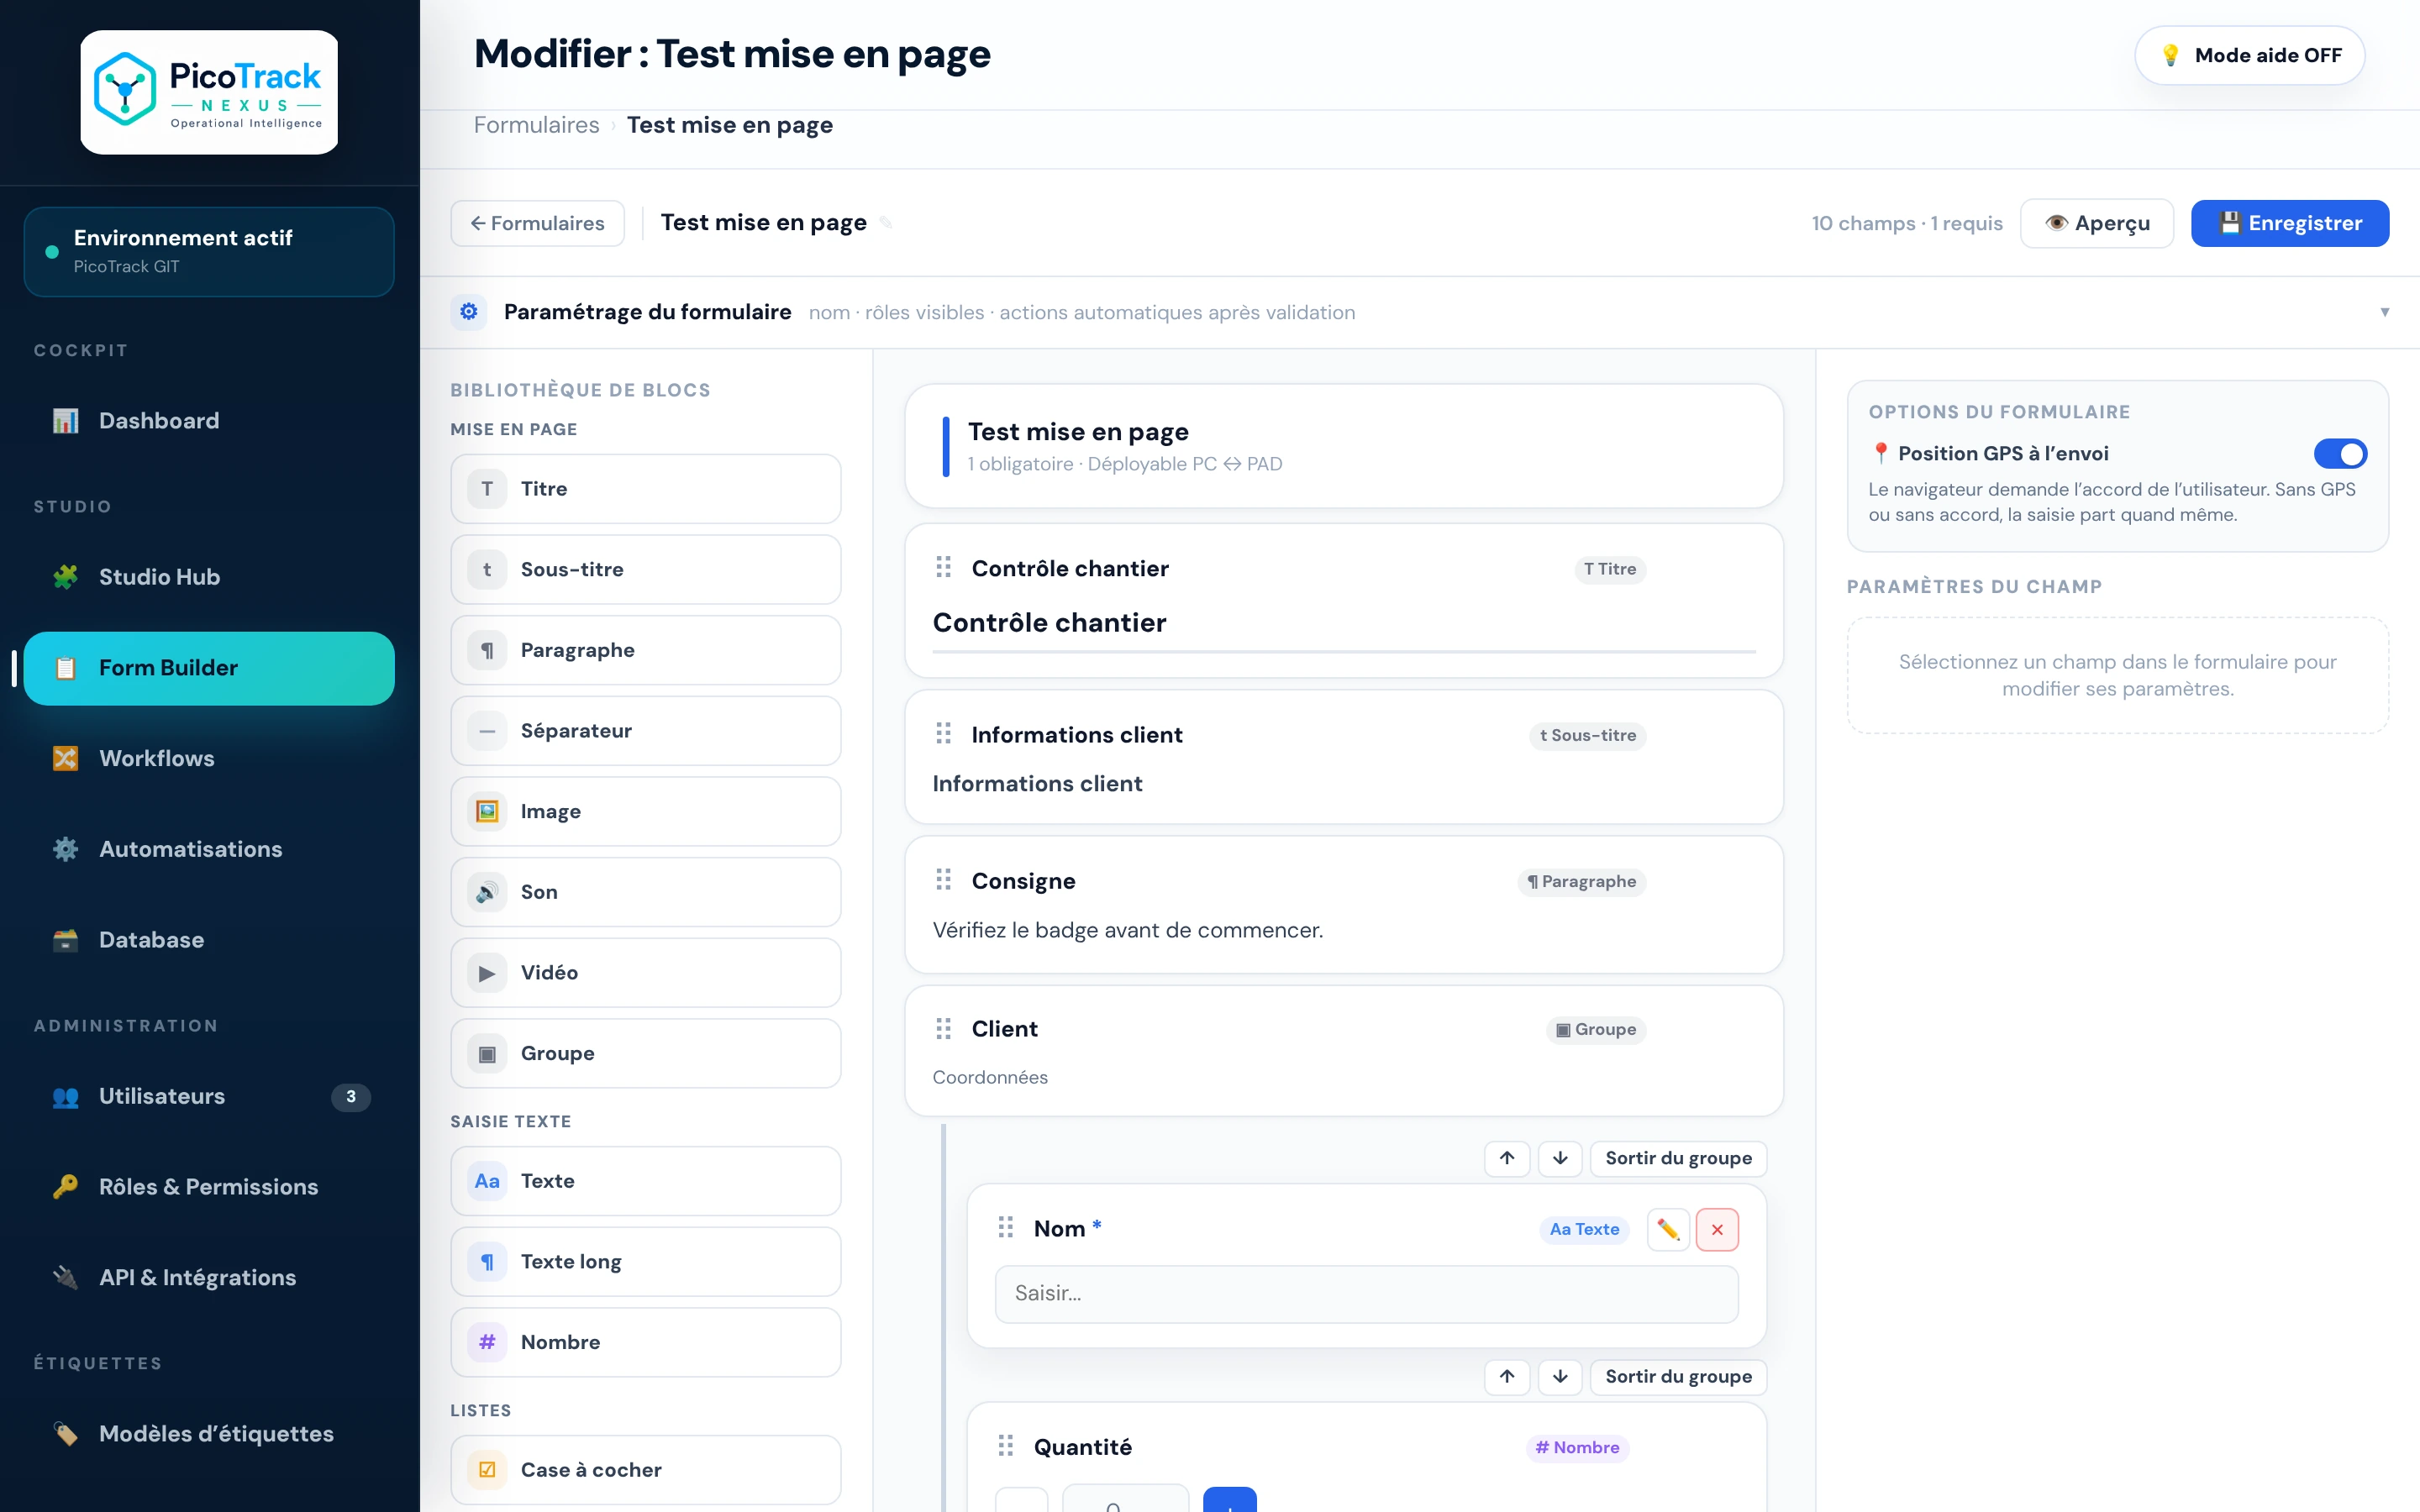The image size is (2420, 1512).
Task: Add a Son audio block
Action: pos(646,892)
